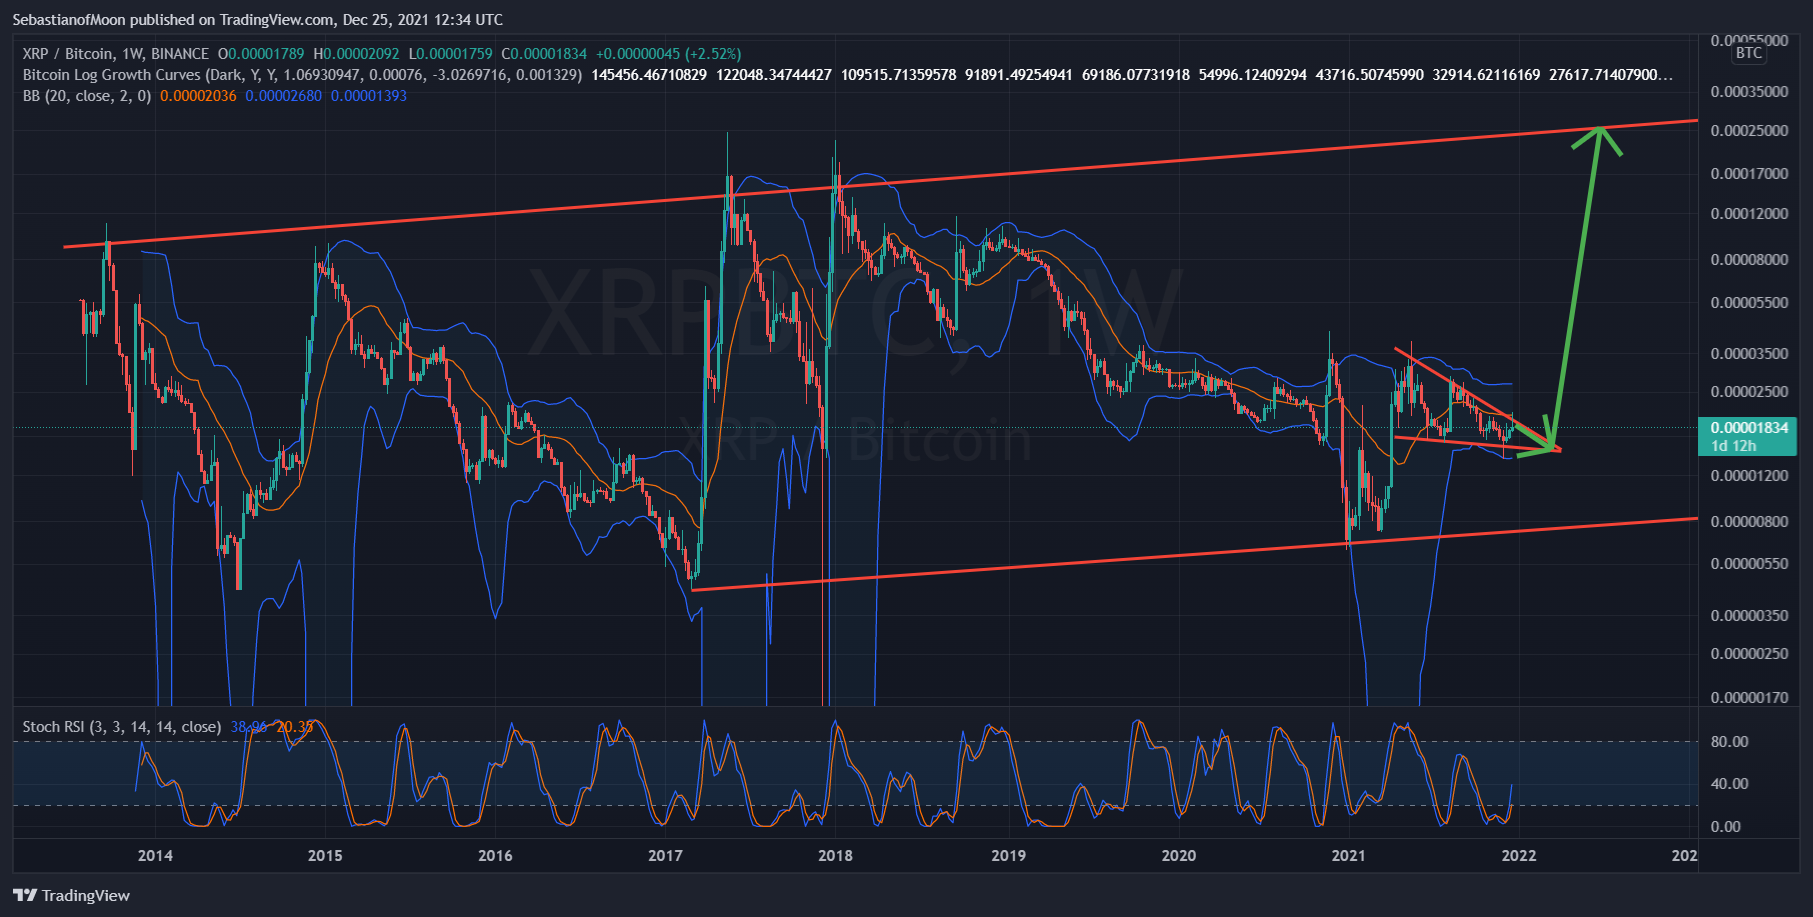Click the 0.00005500 price axis label

coord(1749,303)
